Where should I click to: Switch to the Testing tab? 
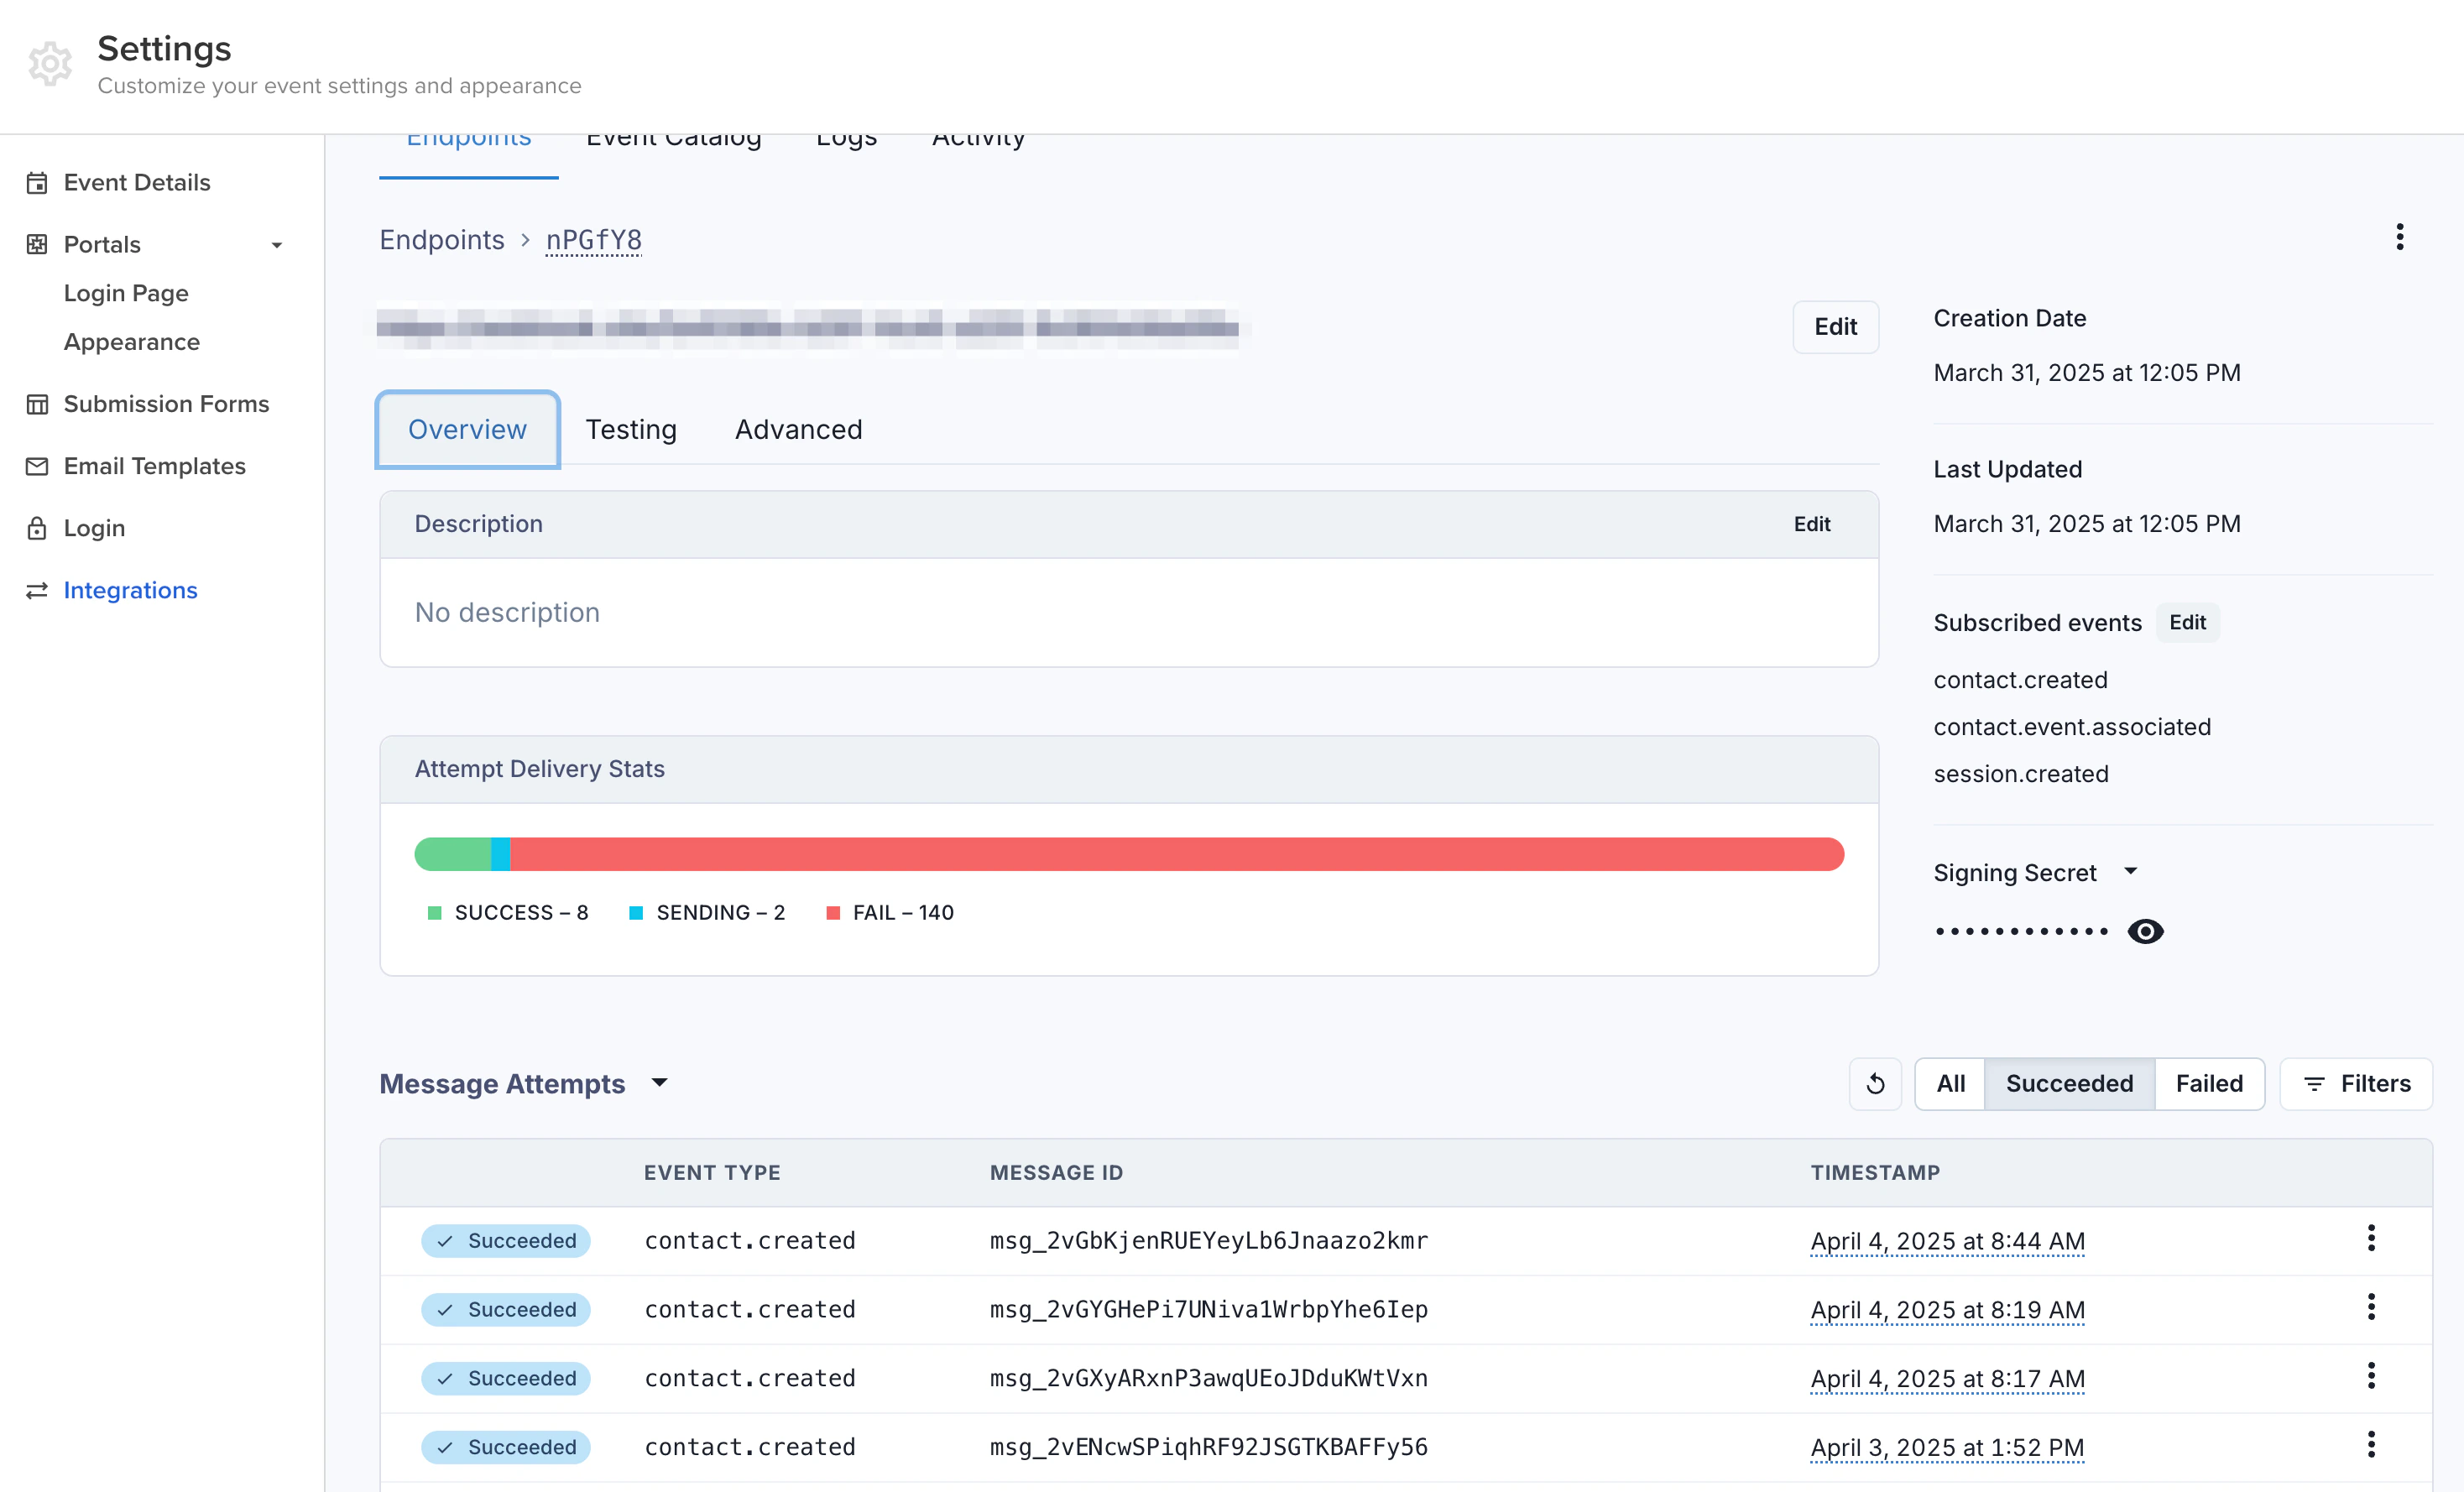tap(631, 429)
